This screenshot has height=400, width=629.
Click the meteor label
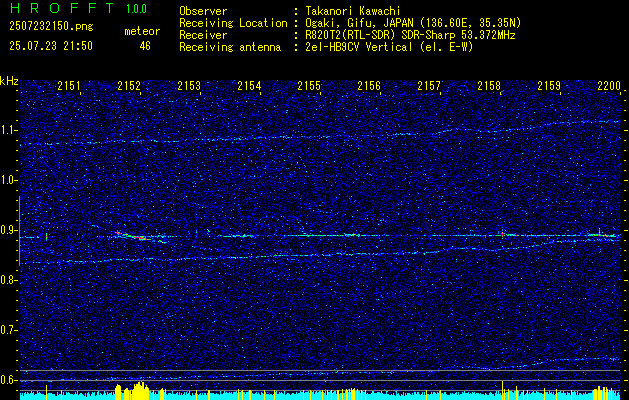[142, 31]
